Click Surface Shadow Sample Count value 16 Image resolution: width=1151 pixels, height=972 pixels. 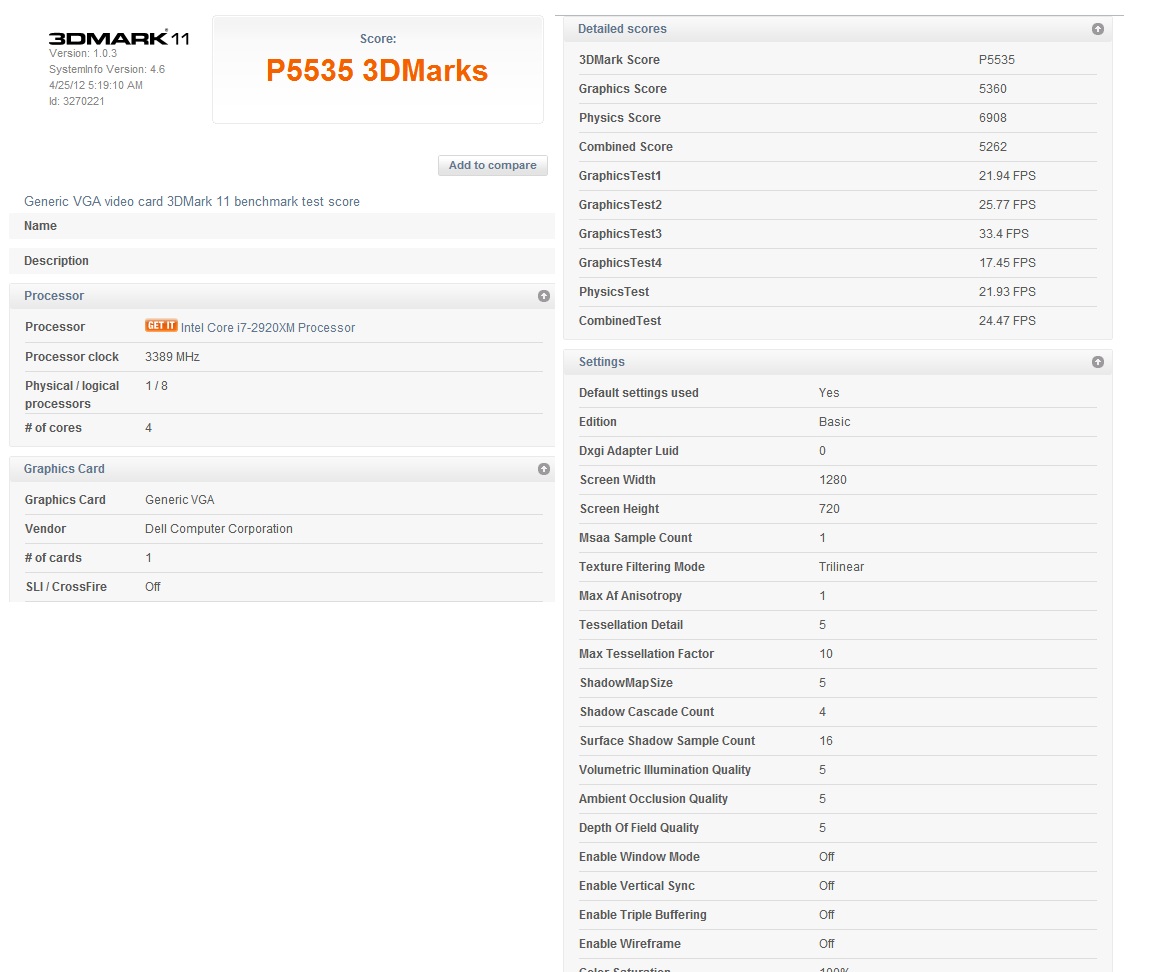pyautogui.click(x=826, y=741)
